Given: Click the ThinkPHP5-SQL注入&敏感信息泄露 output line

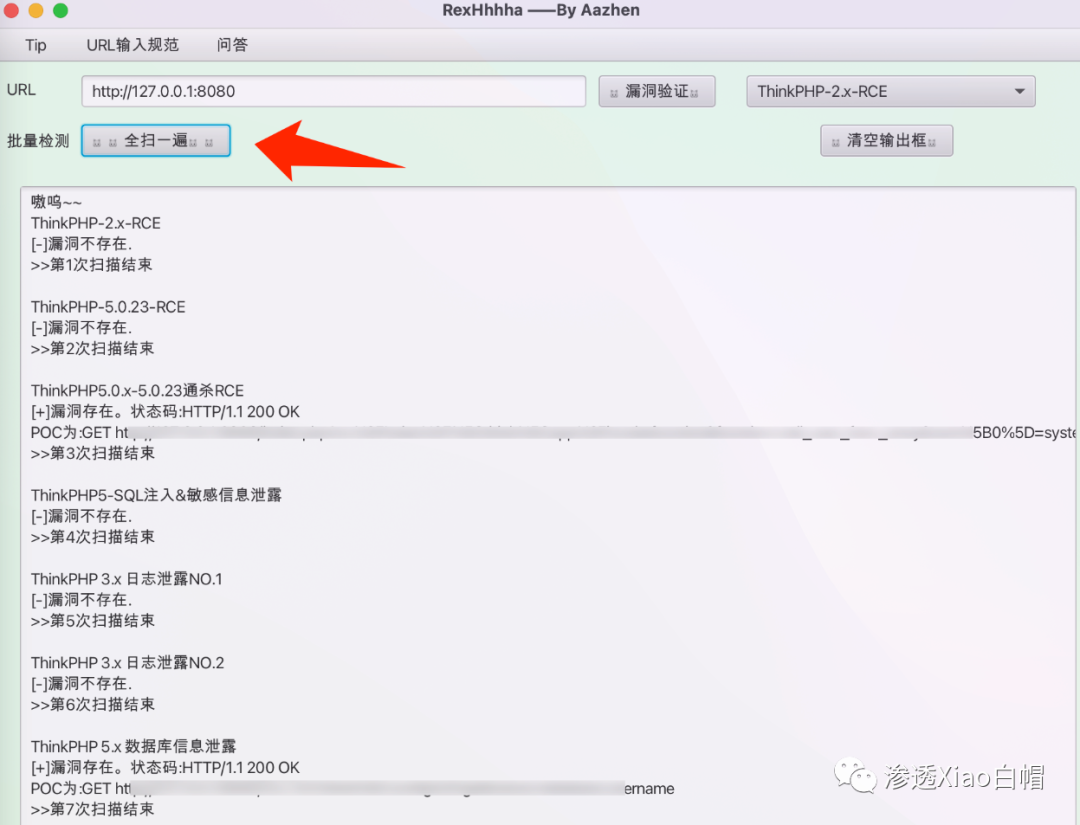Looking at the screenshot, I should coord(156,495).
